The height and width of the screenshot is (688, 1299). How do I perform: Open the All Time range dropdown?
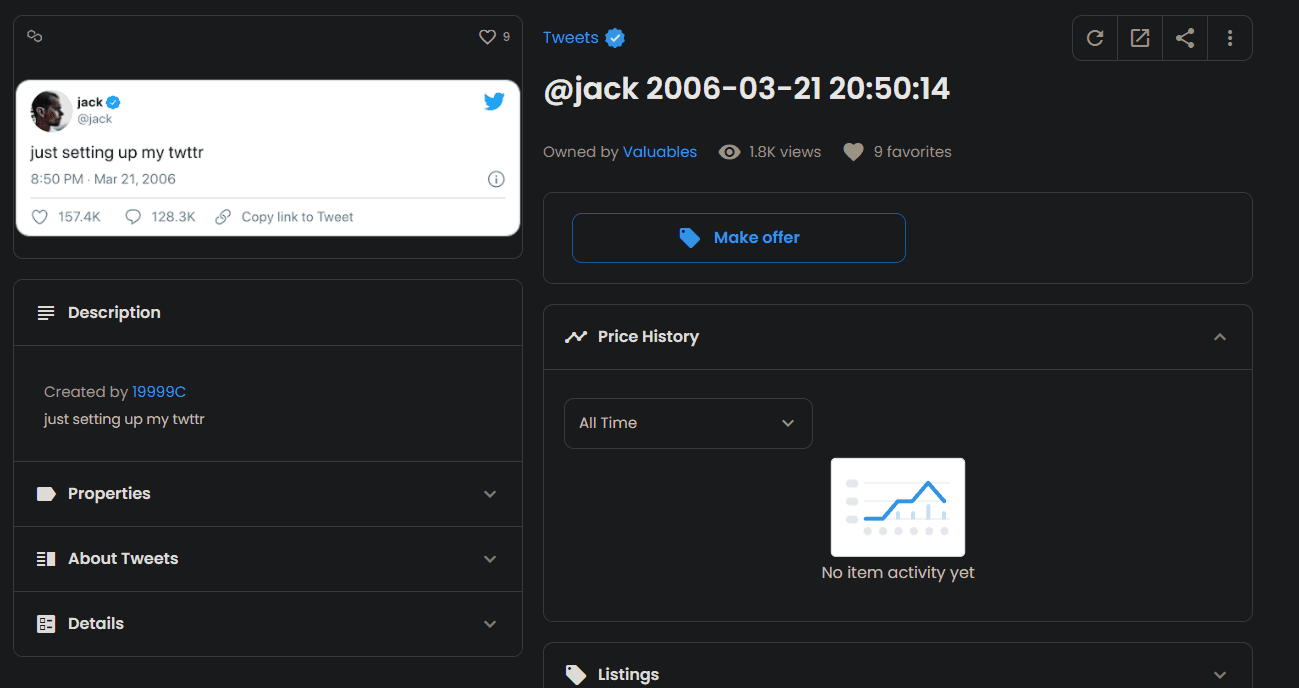tap(688, 423)
